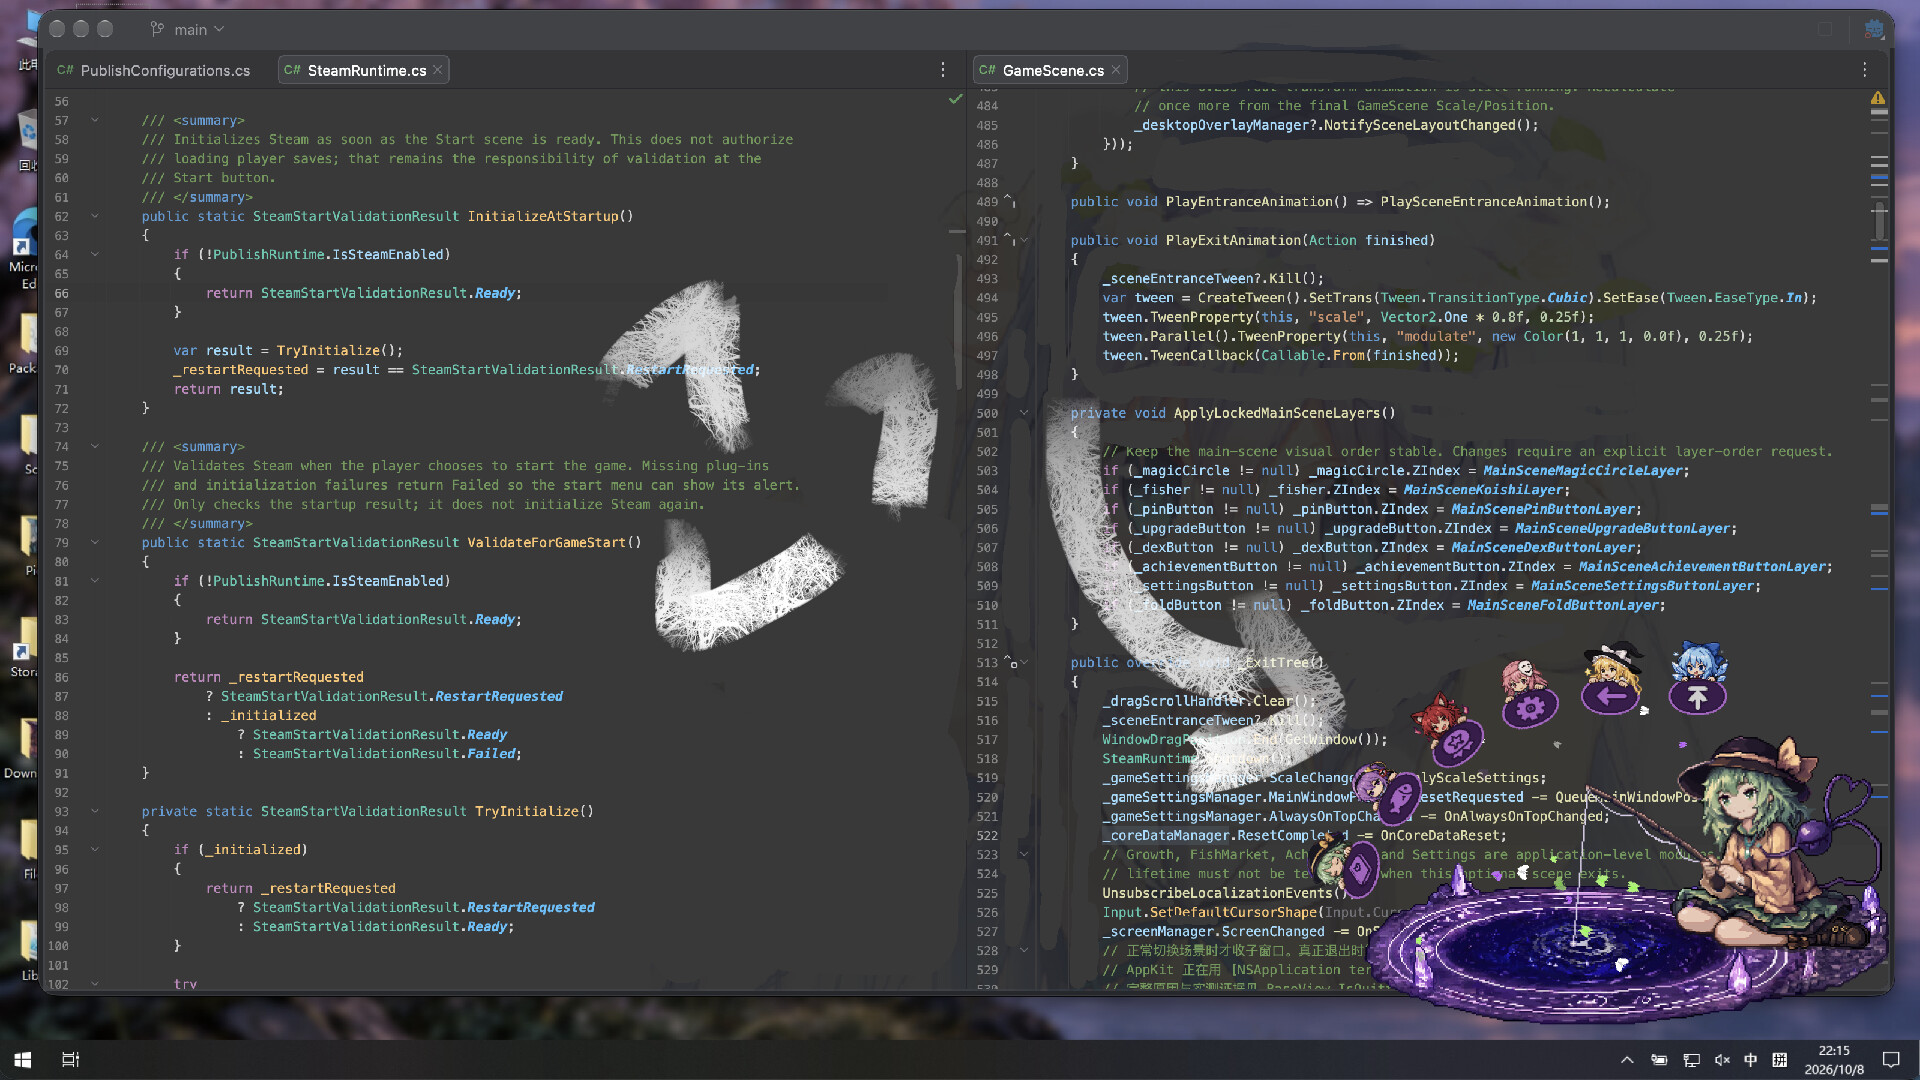The height and width of the screenshot is (1080, 1920).
Task: Open the yellow warning indicator in GameScene editor
Action: click(x=1878, y=98)
